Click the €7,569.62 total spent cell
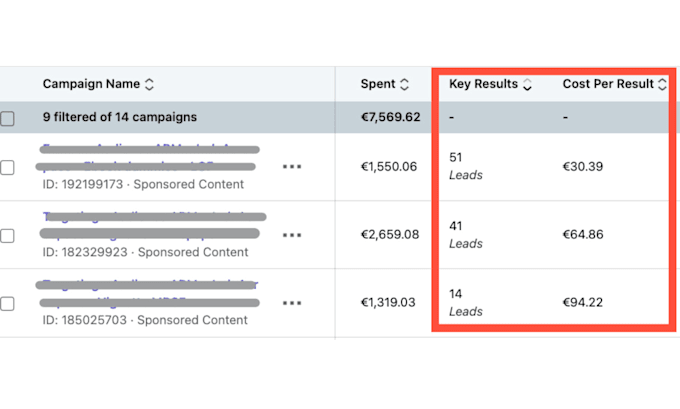 (x=390, y=117)
